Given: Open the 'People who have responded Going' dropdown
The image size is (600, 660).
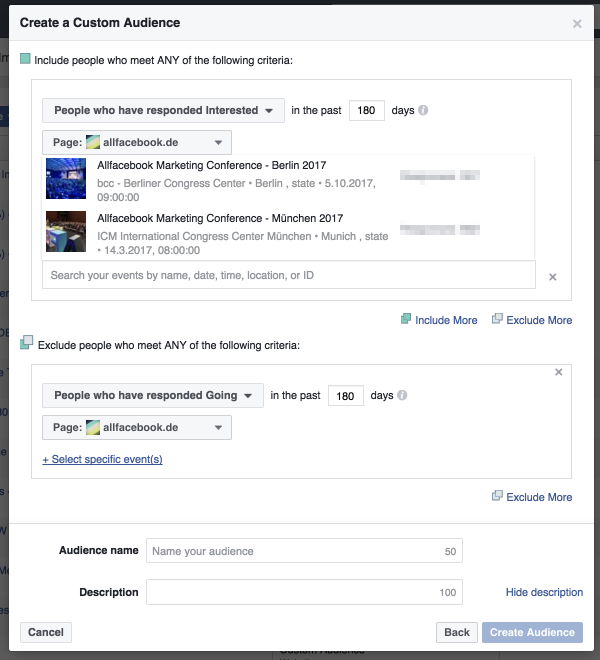Looking at the screenshot, I should point(153,396).
